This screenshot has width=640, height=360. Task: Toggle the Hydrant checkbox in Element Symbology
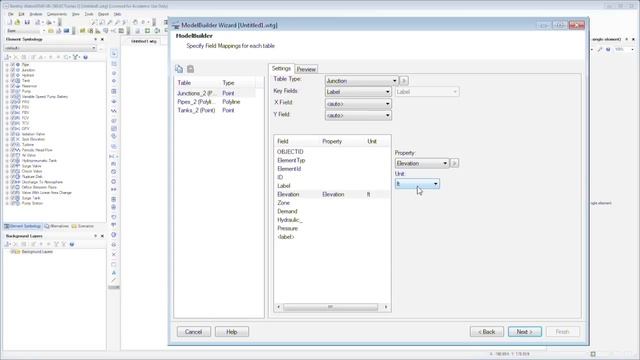[12, 75]
